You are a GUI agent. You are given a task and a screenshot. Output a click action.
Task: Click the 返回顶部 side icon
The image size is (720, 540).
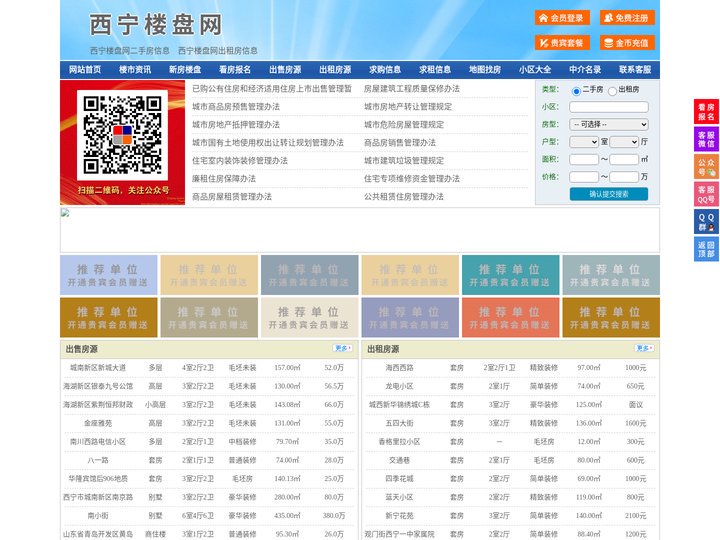[706, 249]
